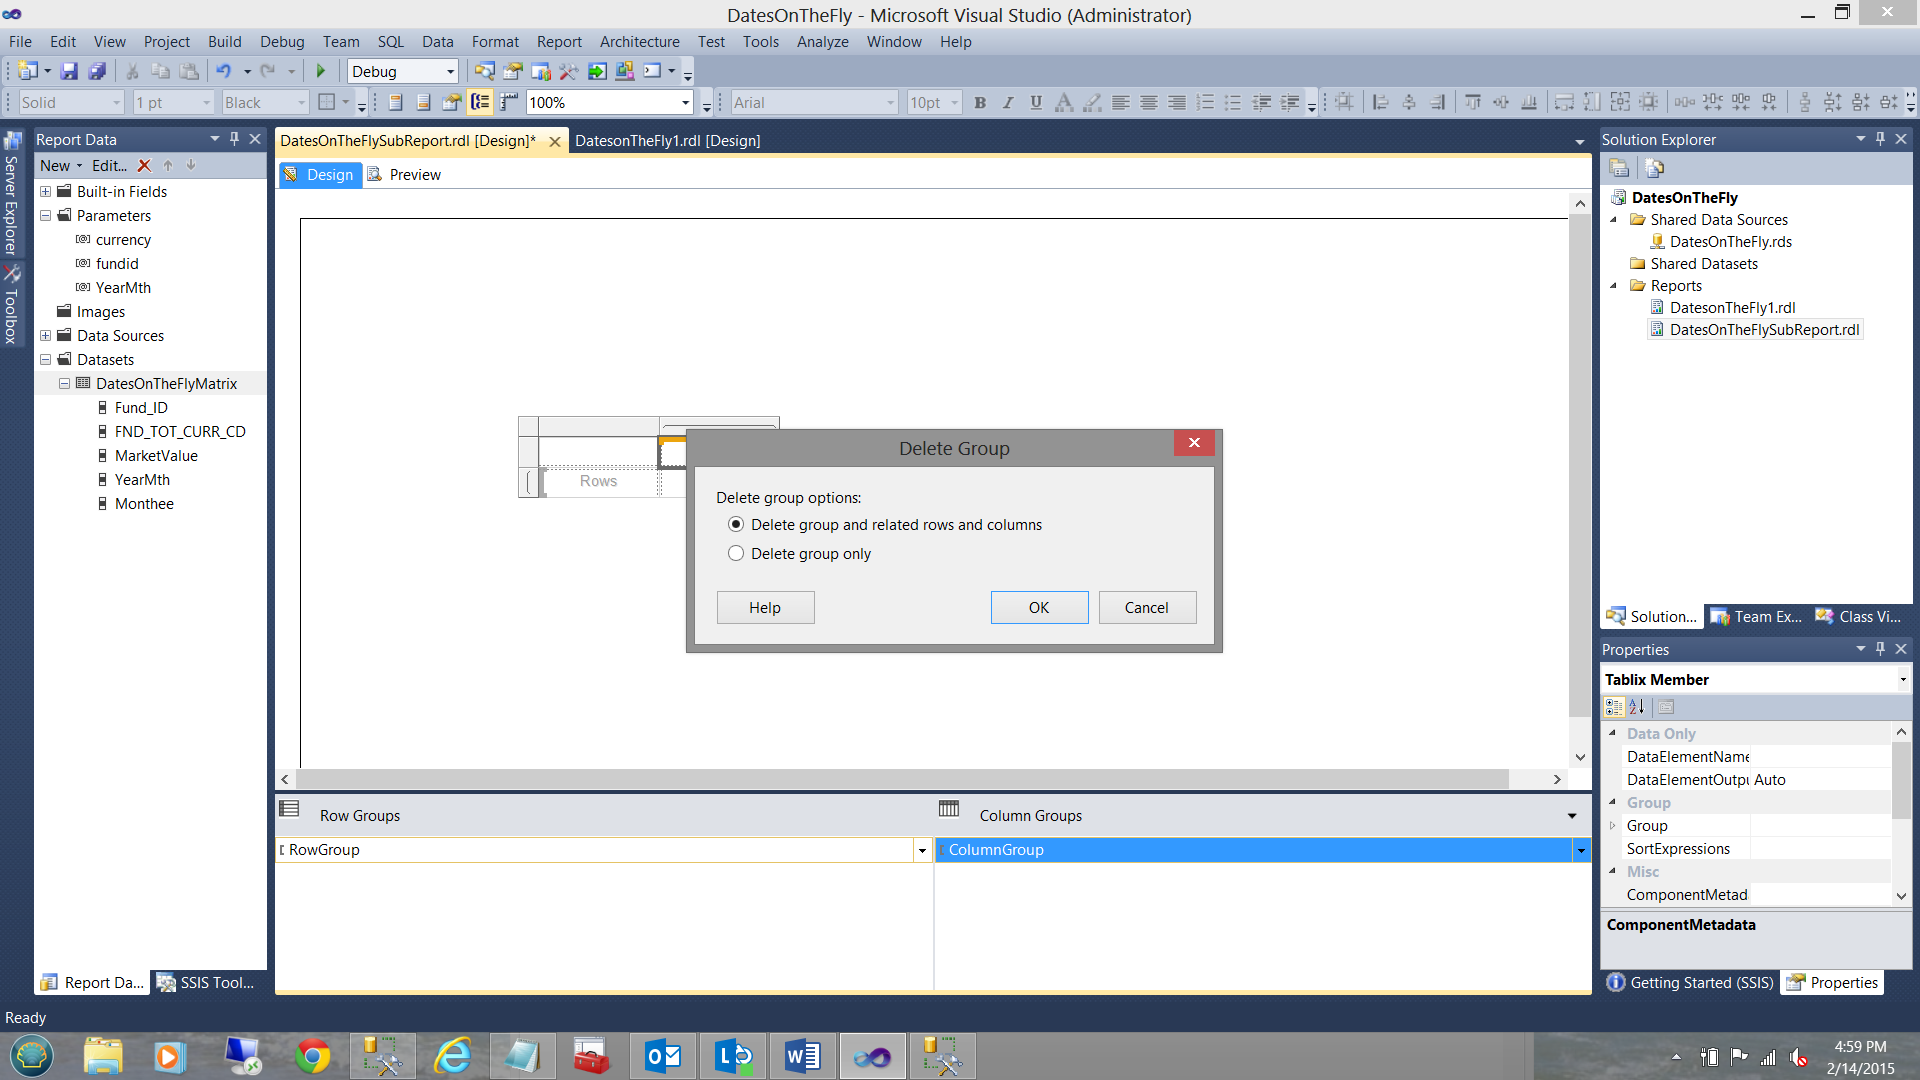
Task: Open the Debug configuration dropdown
Action: 450,71
